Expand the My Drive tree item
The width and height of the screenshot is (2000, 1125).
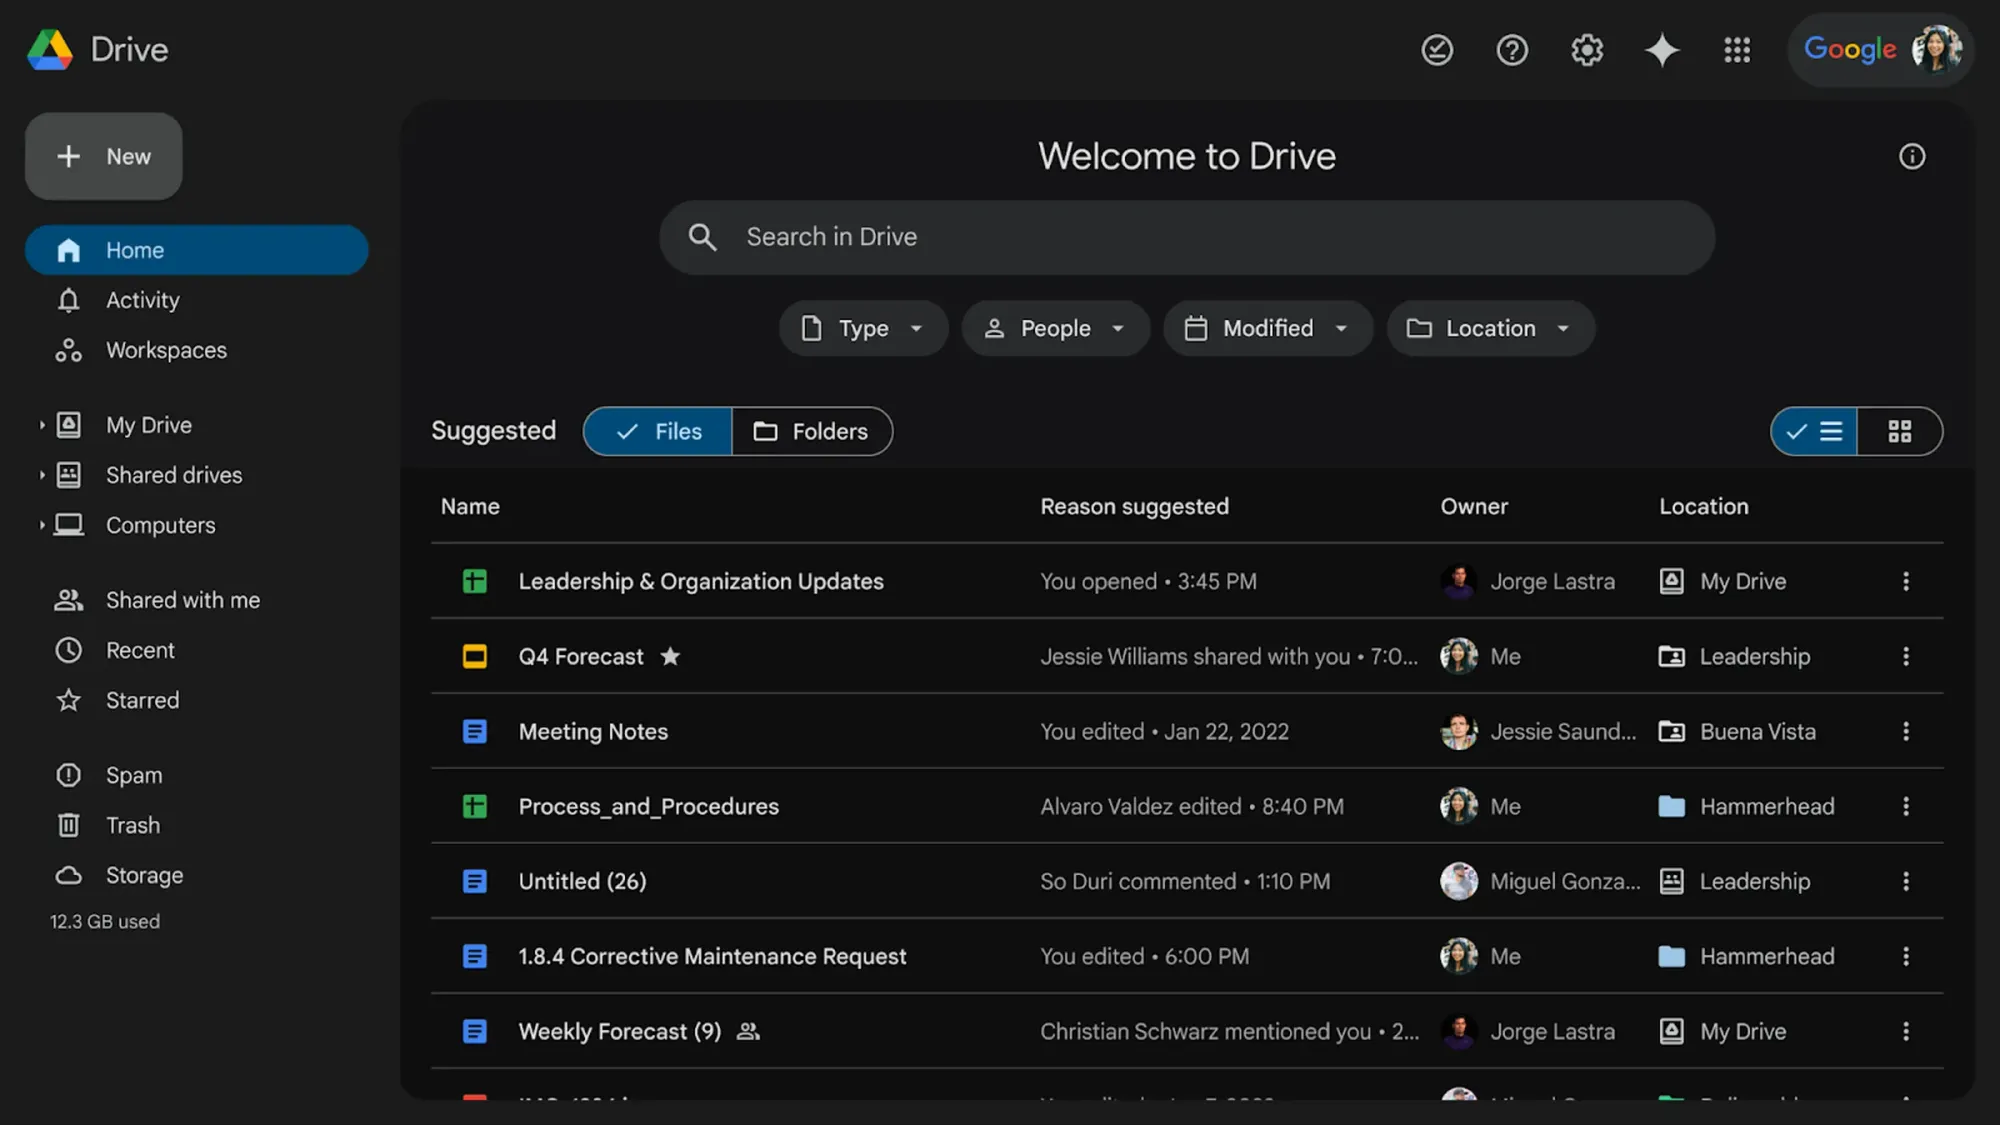[42, 424]
